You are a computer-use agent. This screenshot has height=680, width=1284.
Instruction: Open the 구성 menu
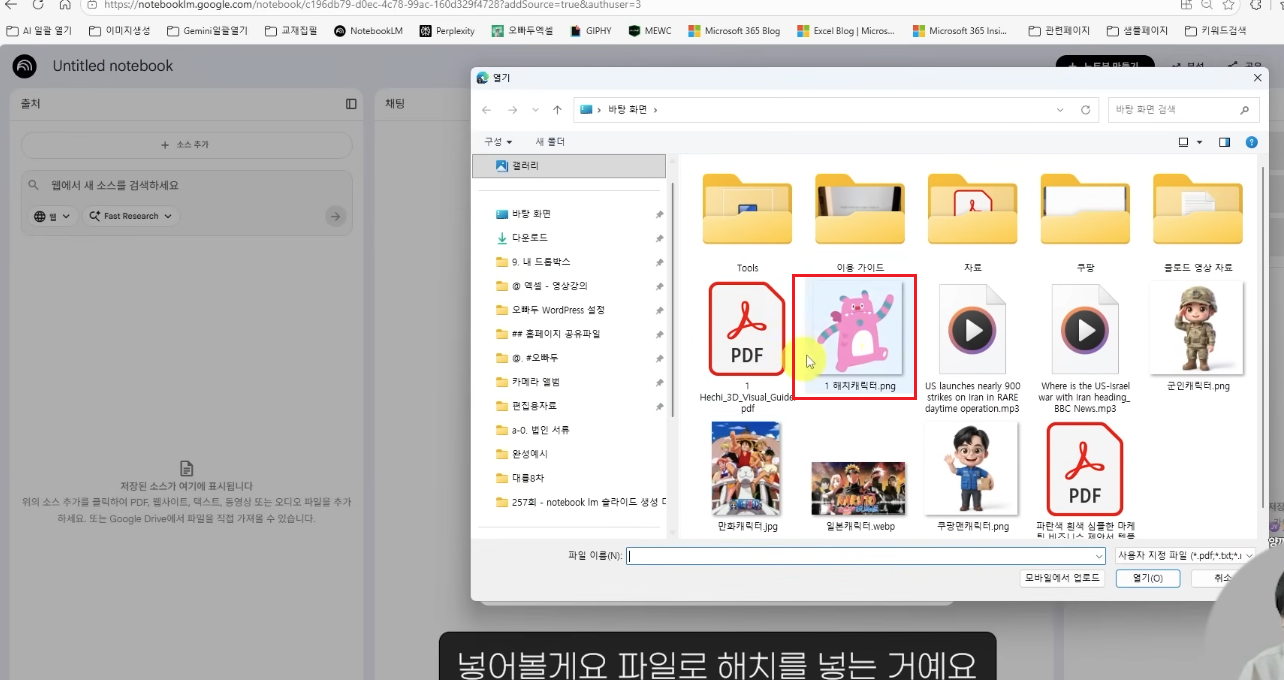click(x=498, y=142)
